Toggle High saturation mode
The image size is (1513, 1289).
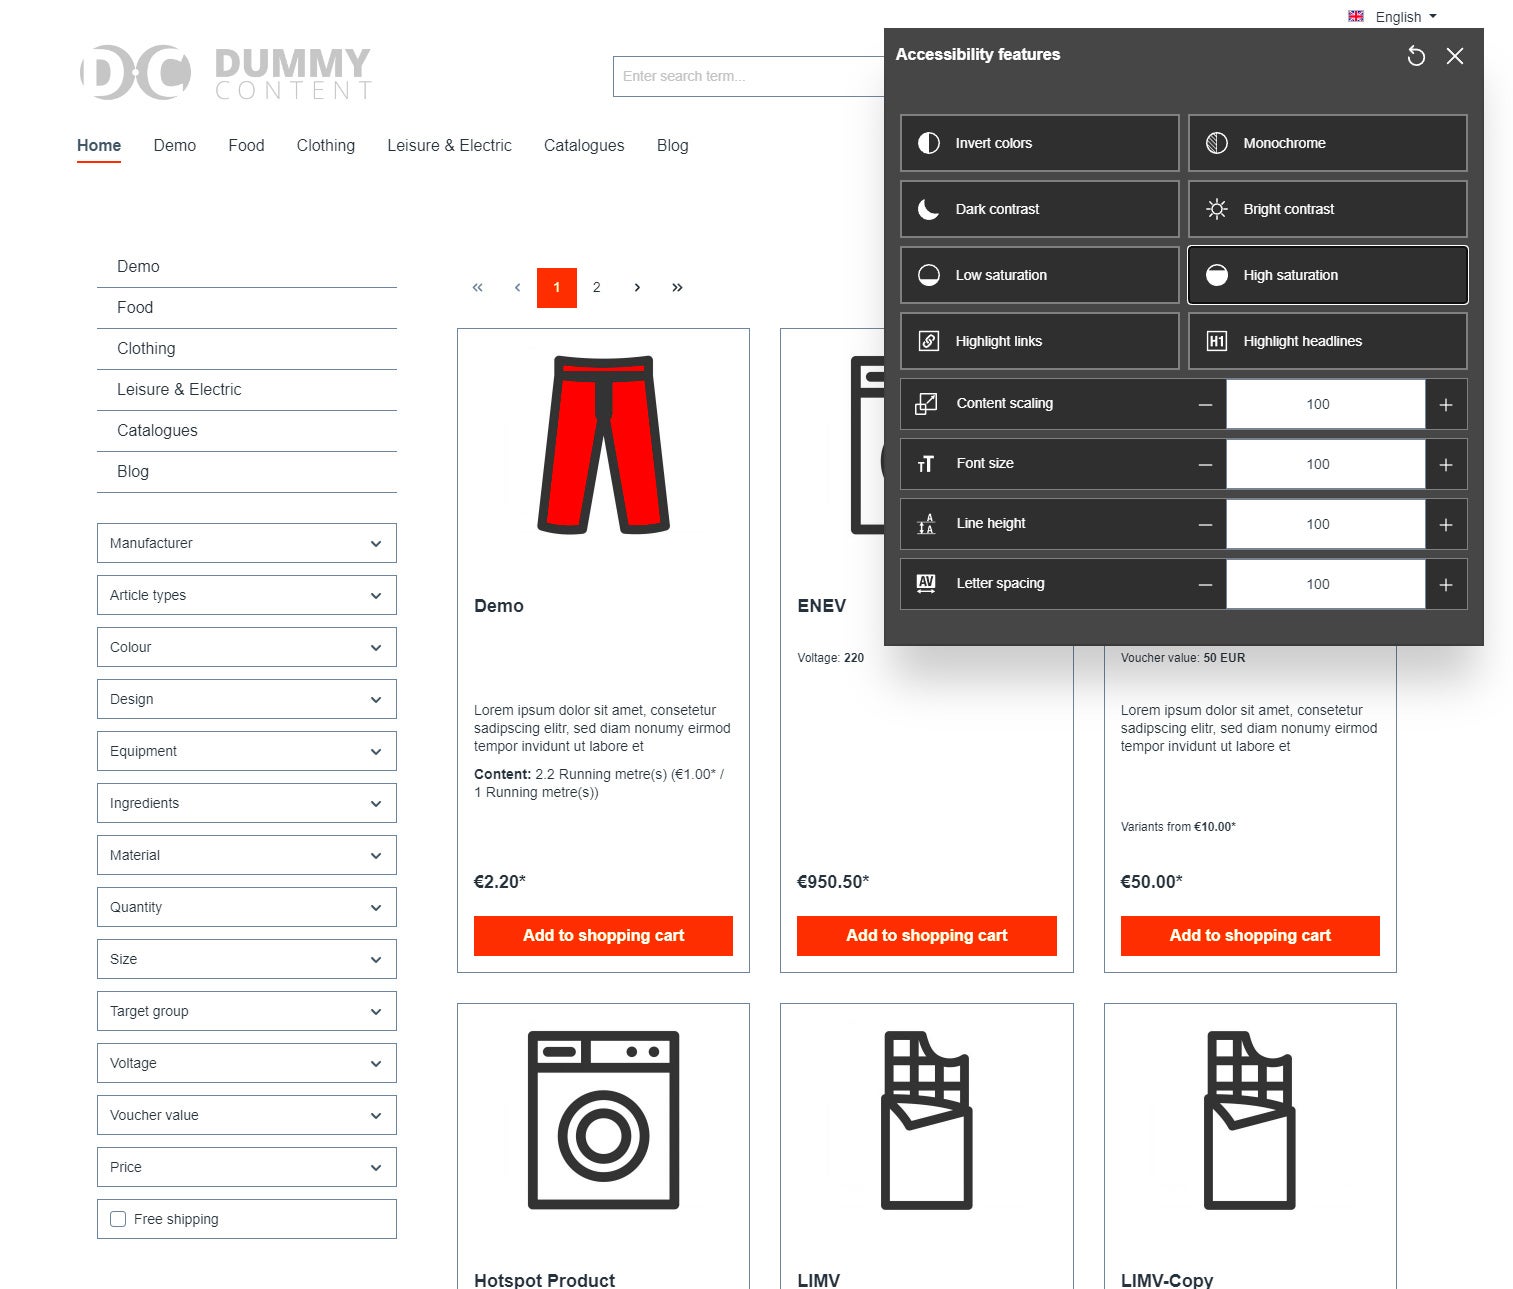click(1328, 275)
